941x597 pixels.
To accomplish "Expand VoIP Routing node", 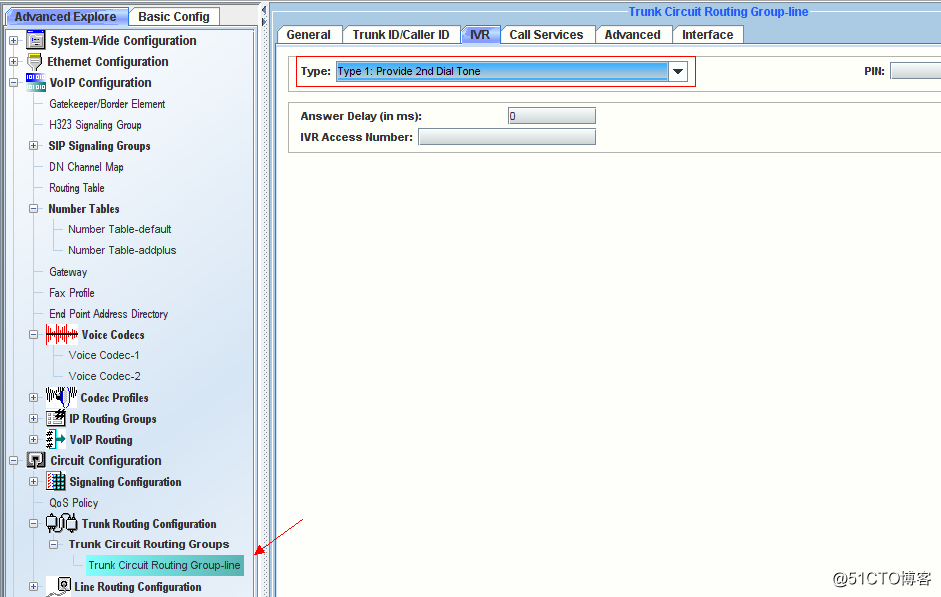I will click(x=34, y=440).
